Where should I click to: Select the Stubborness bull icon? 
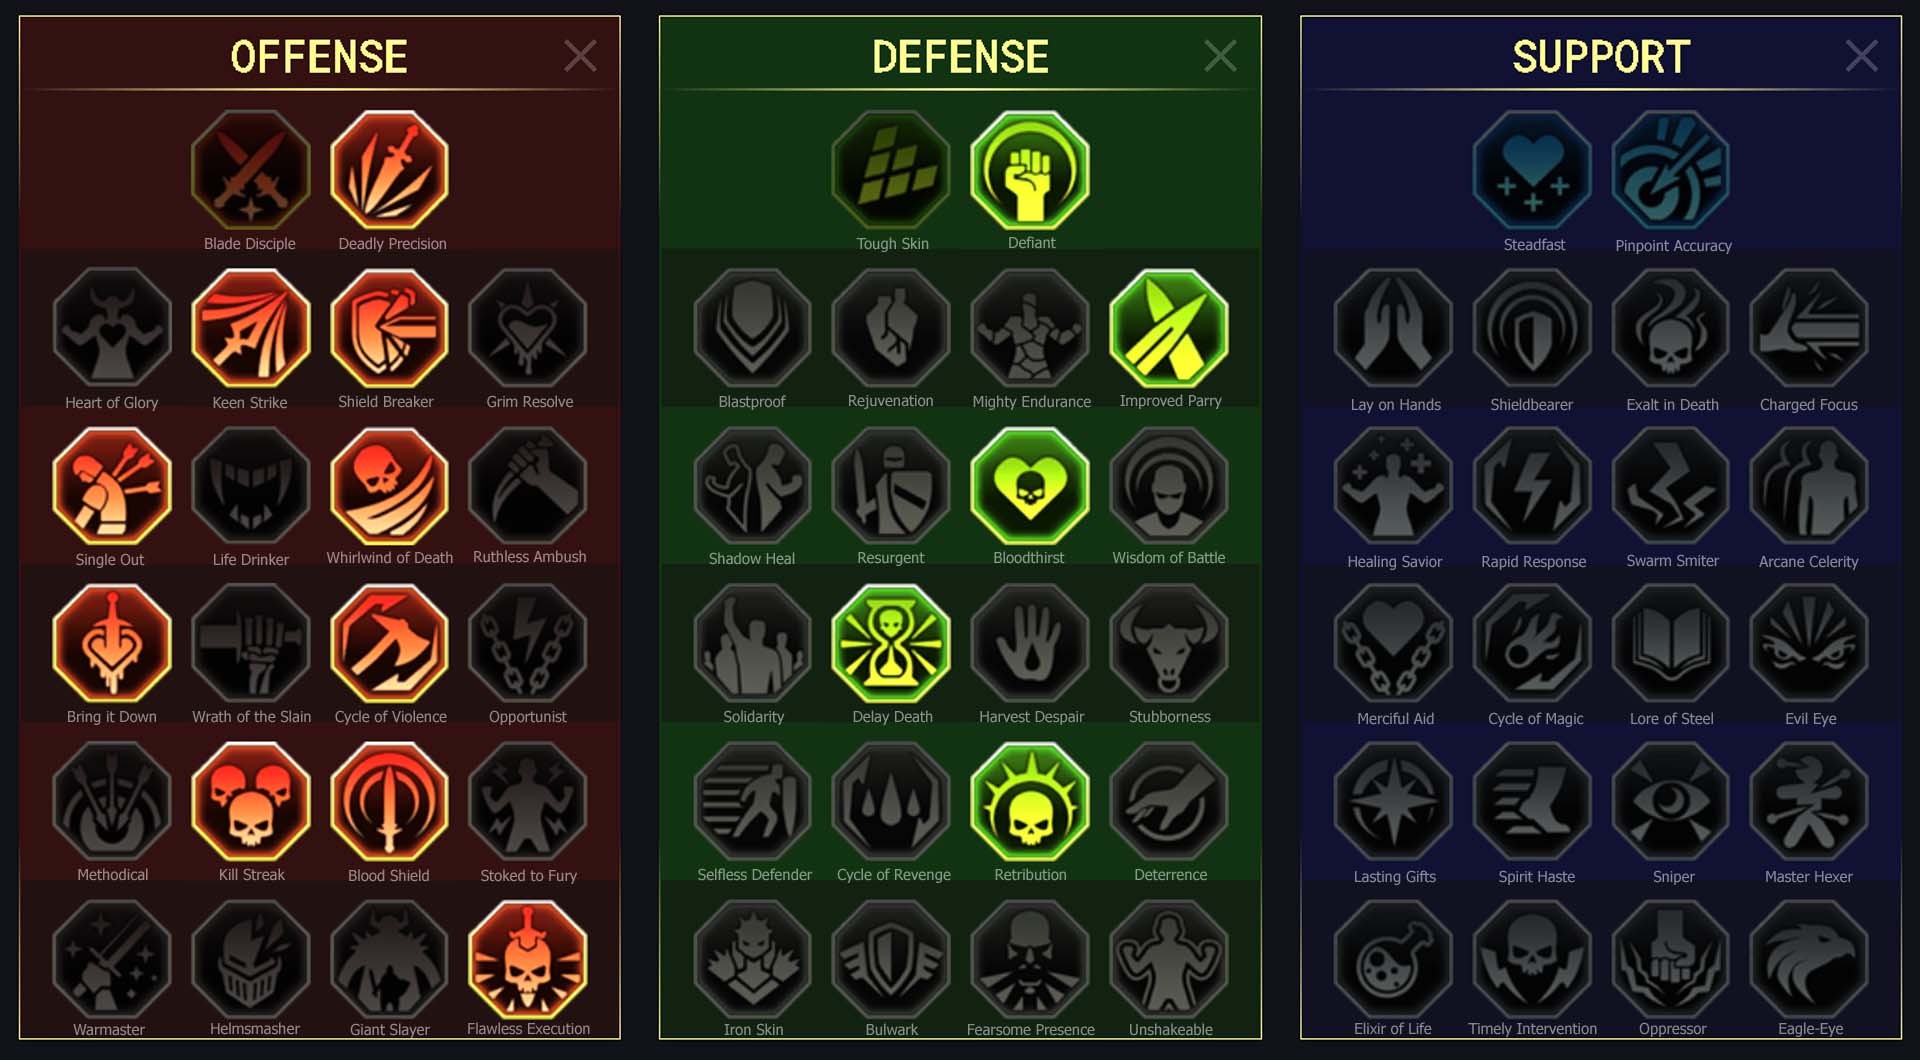(1169, 644)
